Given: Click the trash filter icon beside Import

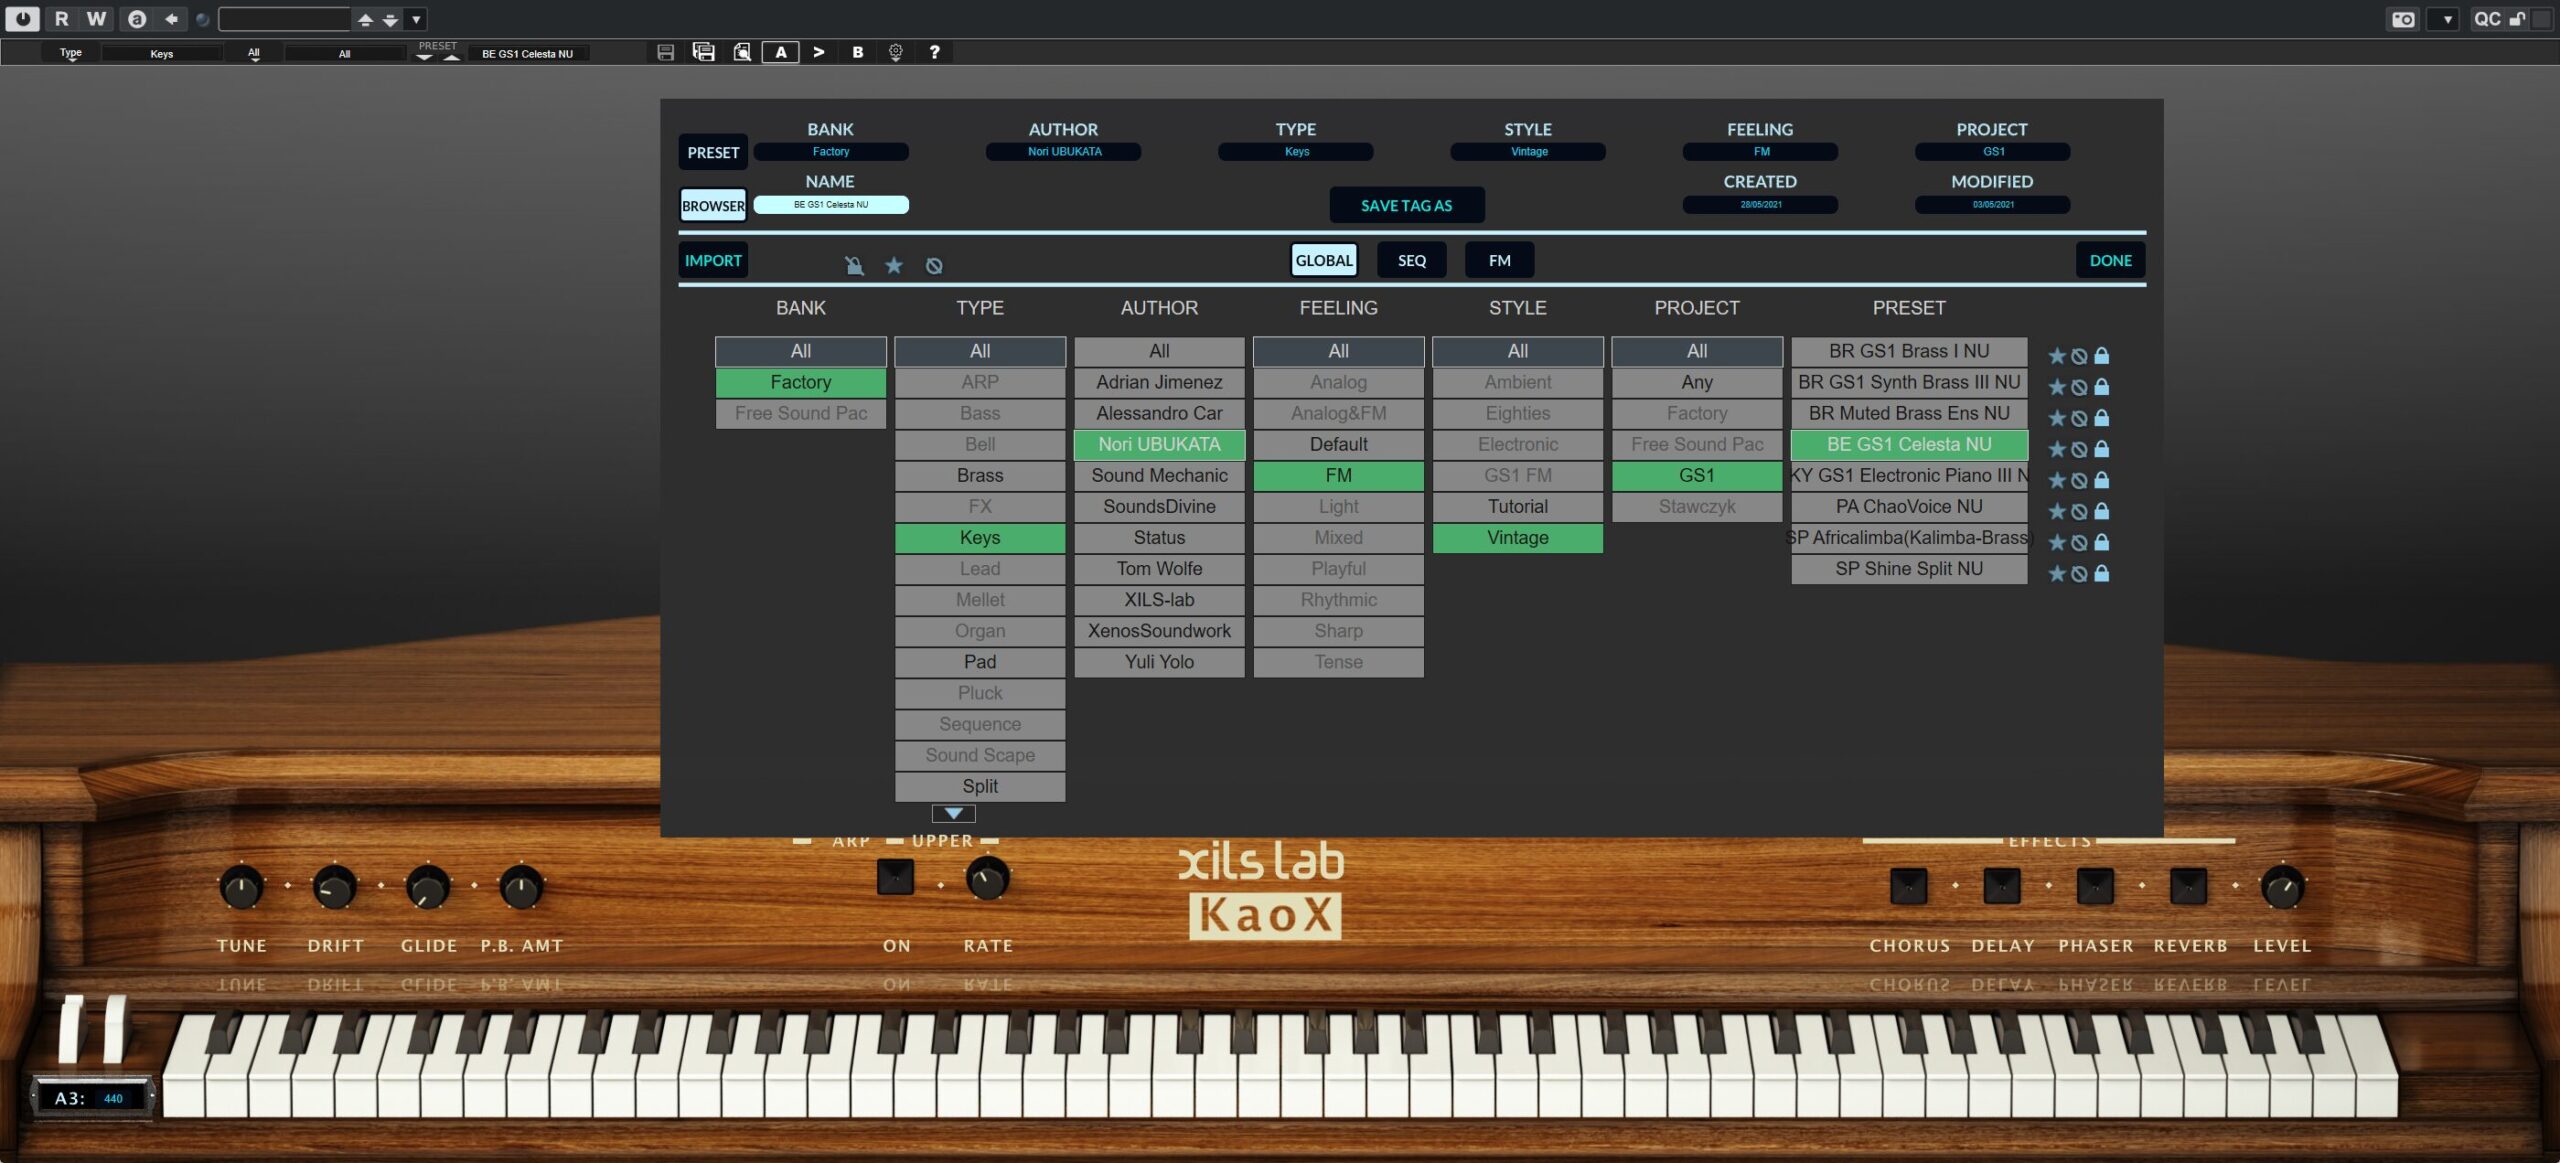Looking at the screenshot, I should [854, 265].
